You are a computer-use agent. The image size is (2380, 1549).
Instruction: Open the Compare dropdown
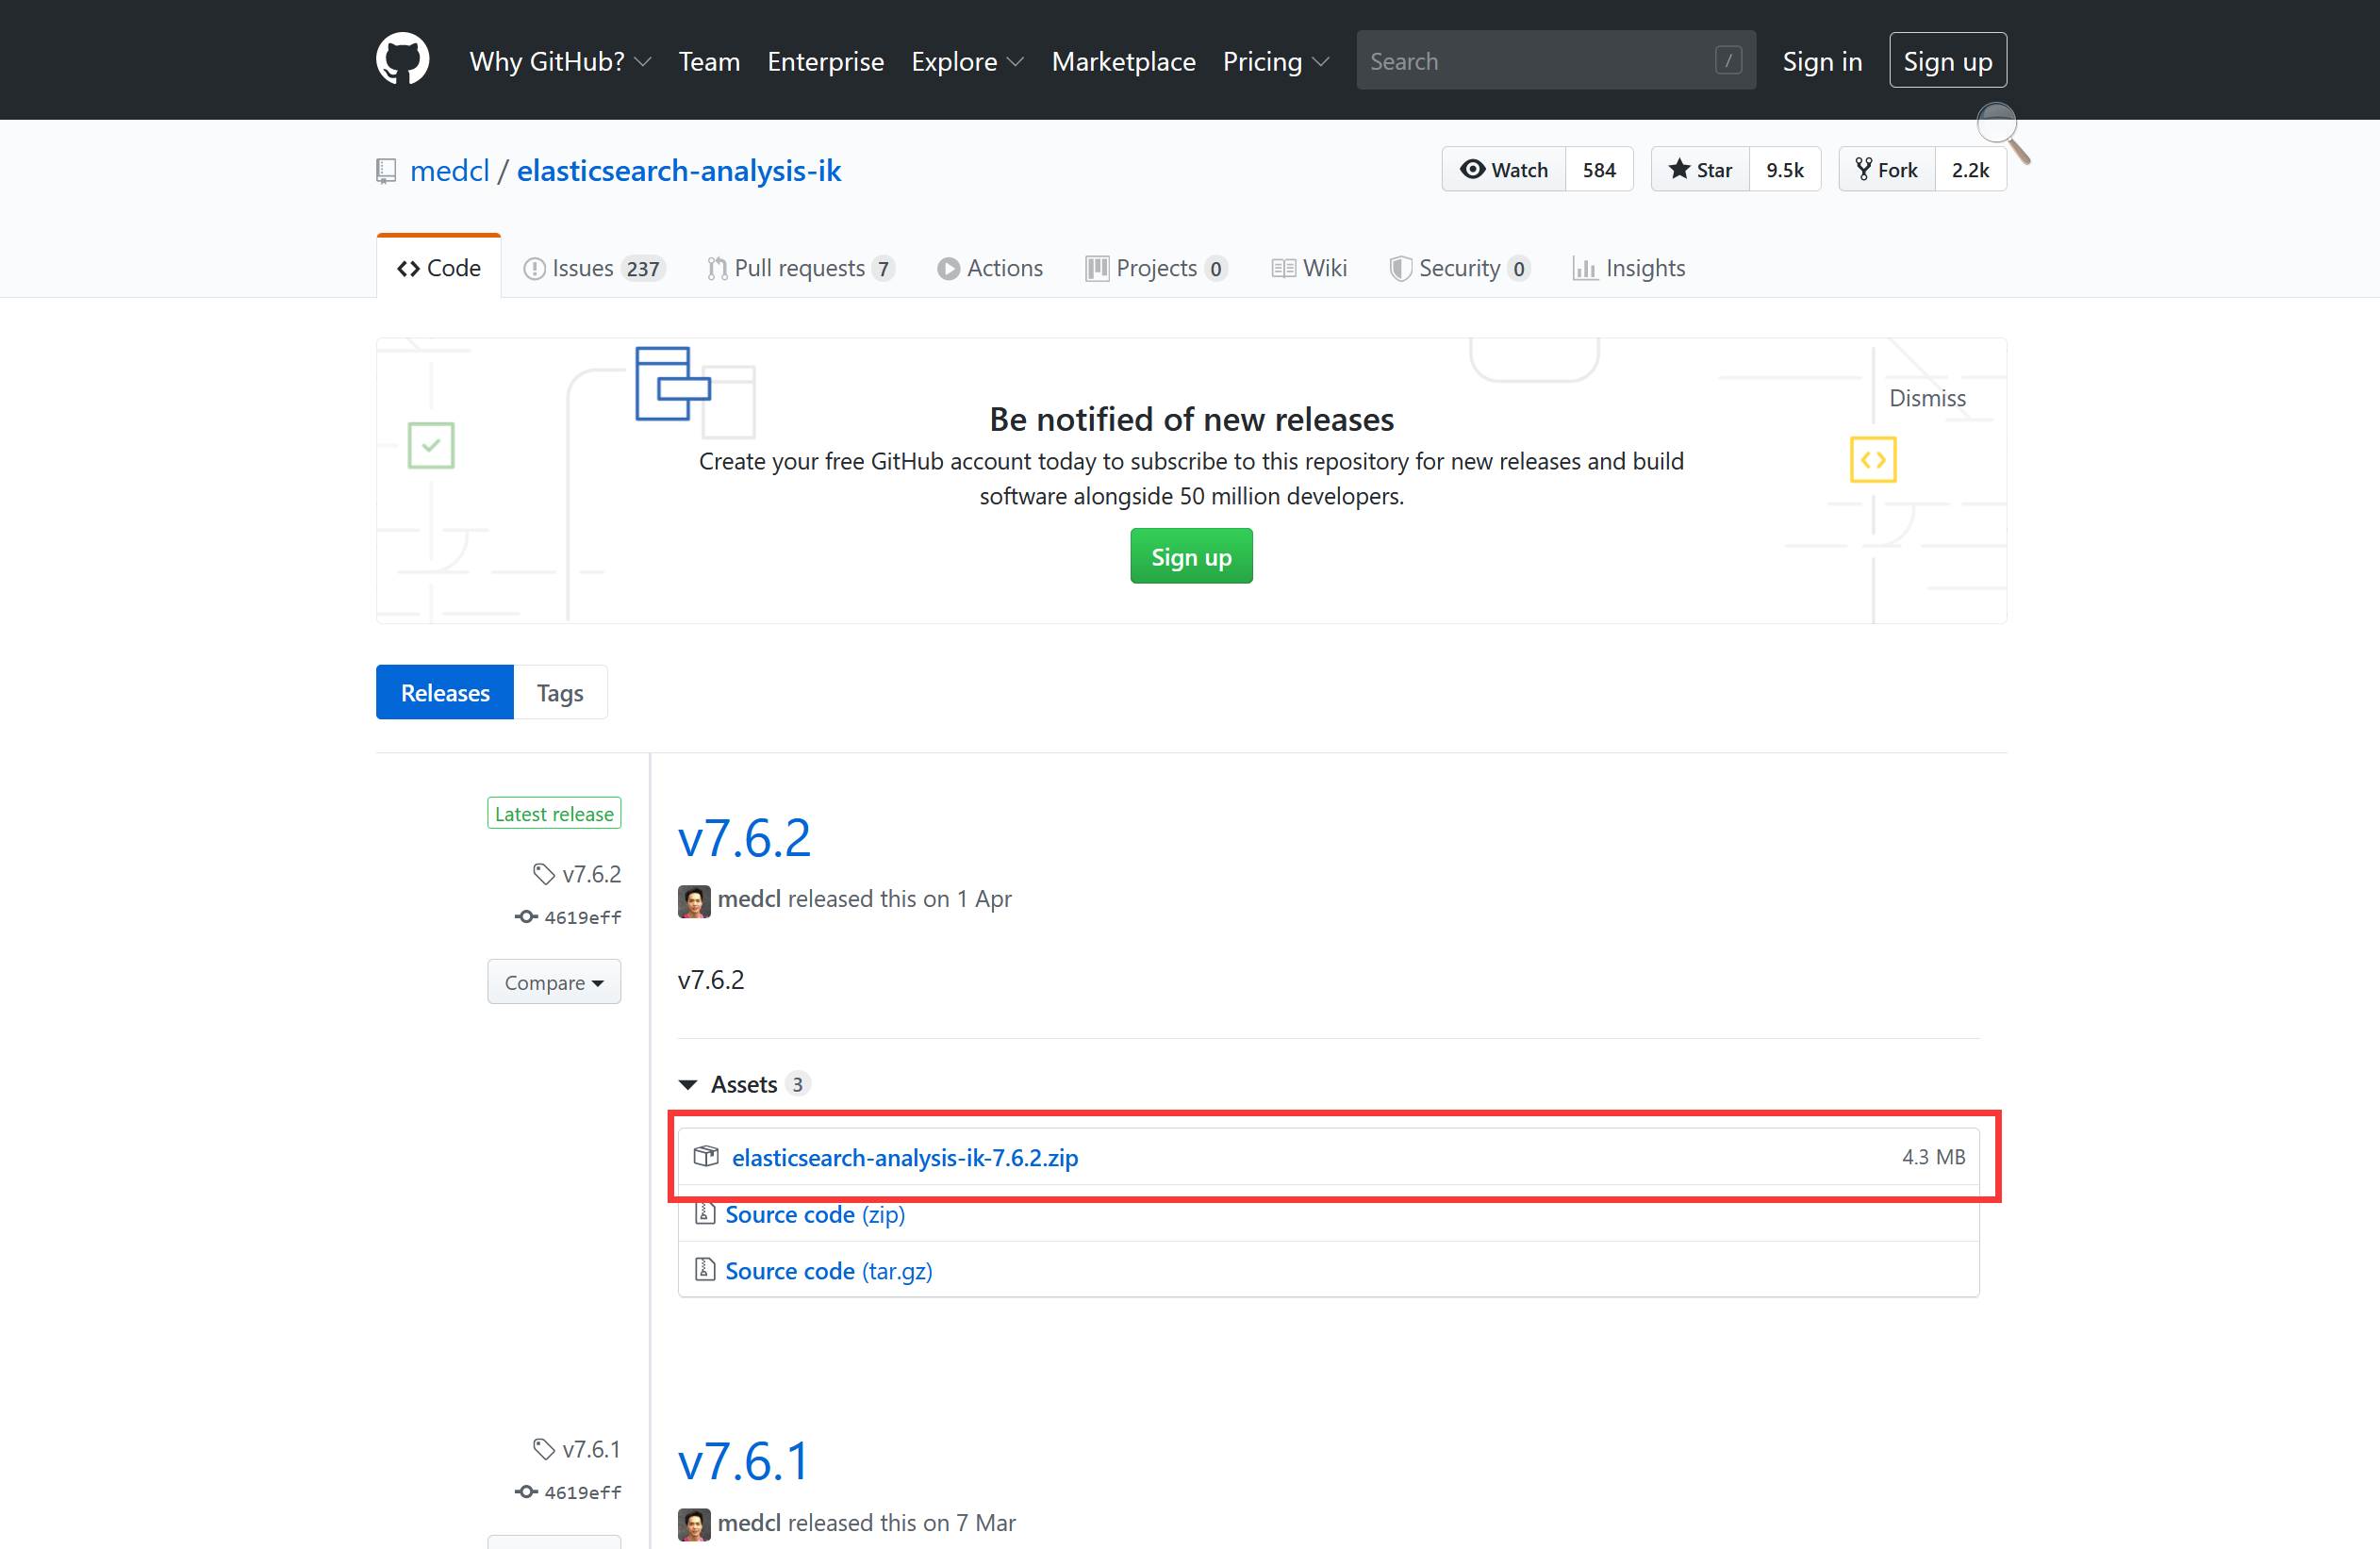[554, 981]
